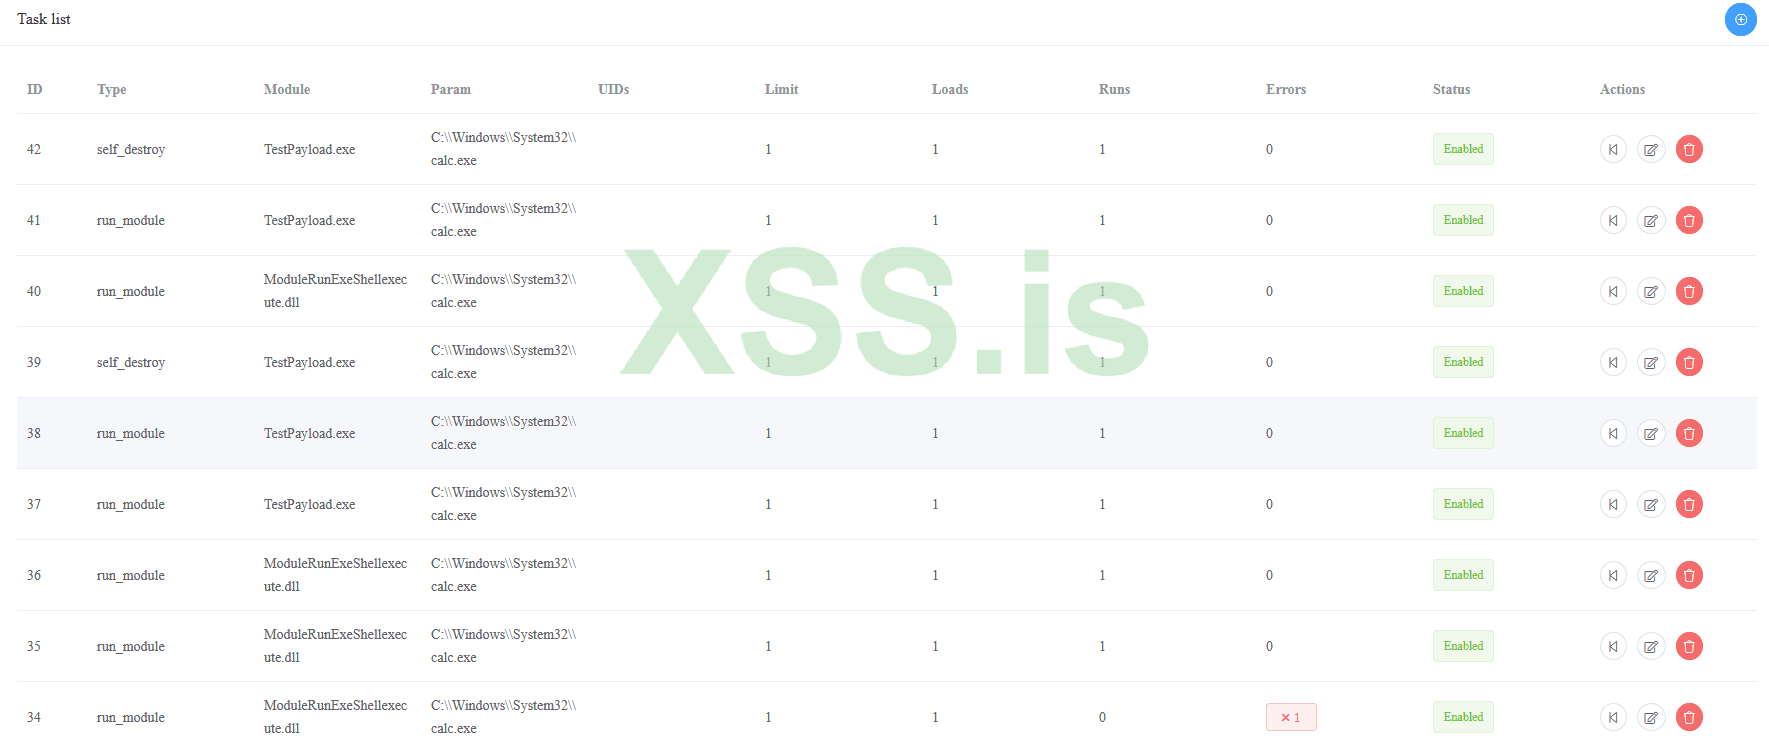Select the Enabled status tag for task 39

click(x=1463, y=362)
